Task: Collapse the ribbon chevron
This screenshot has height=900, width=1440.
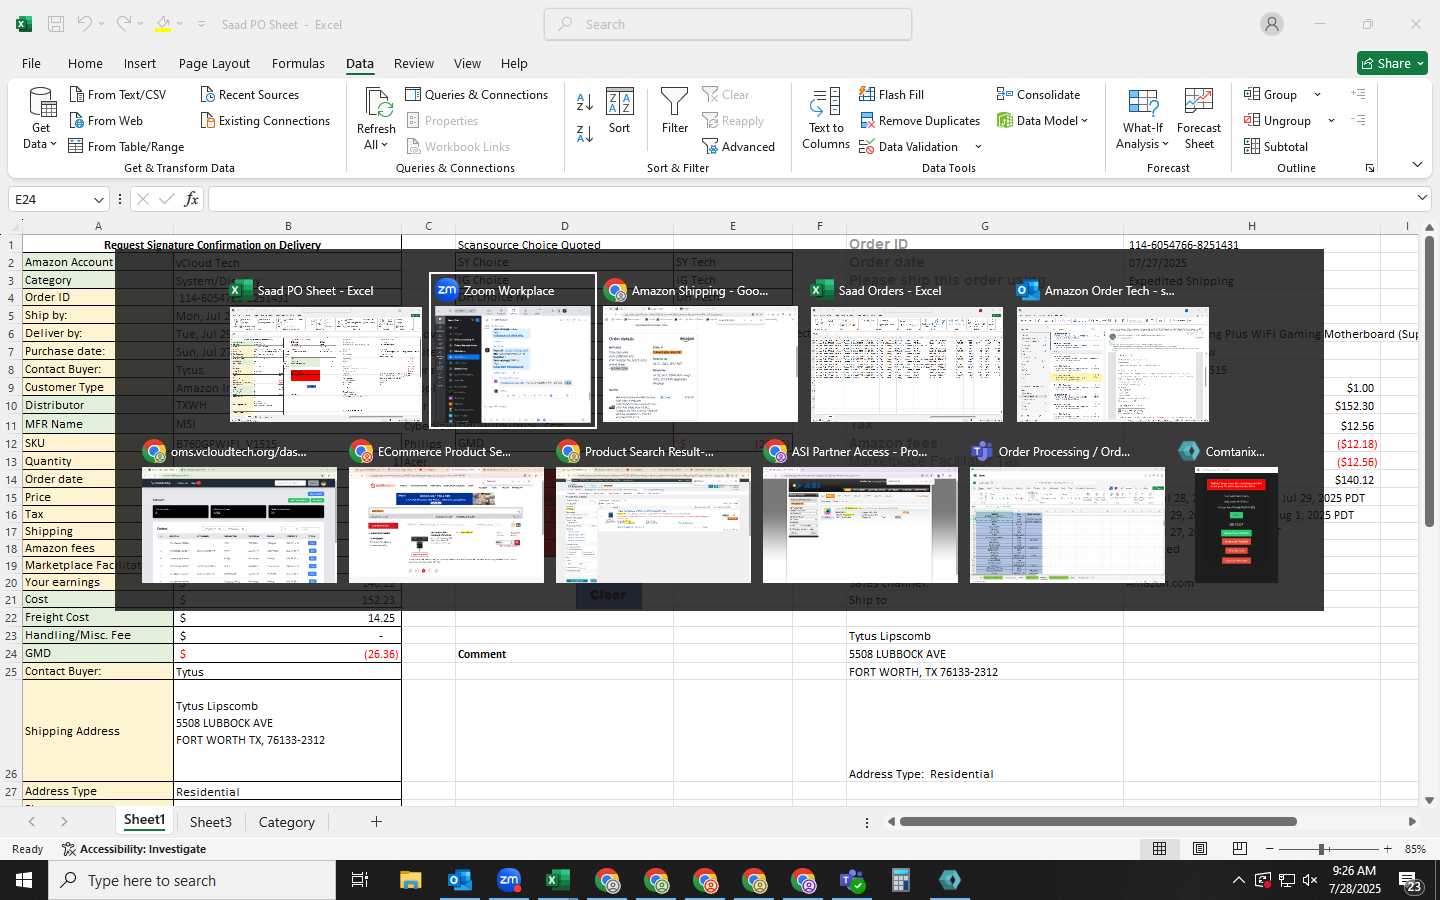Action: (x=1417, y=165)
